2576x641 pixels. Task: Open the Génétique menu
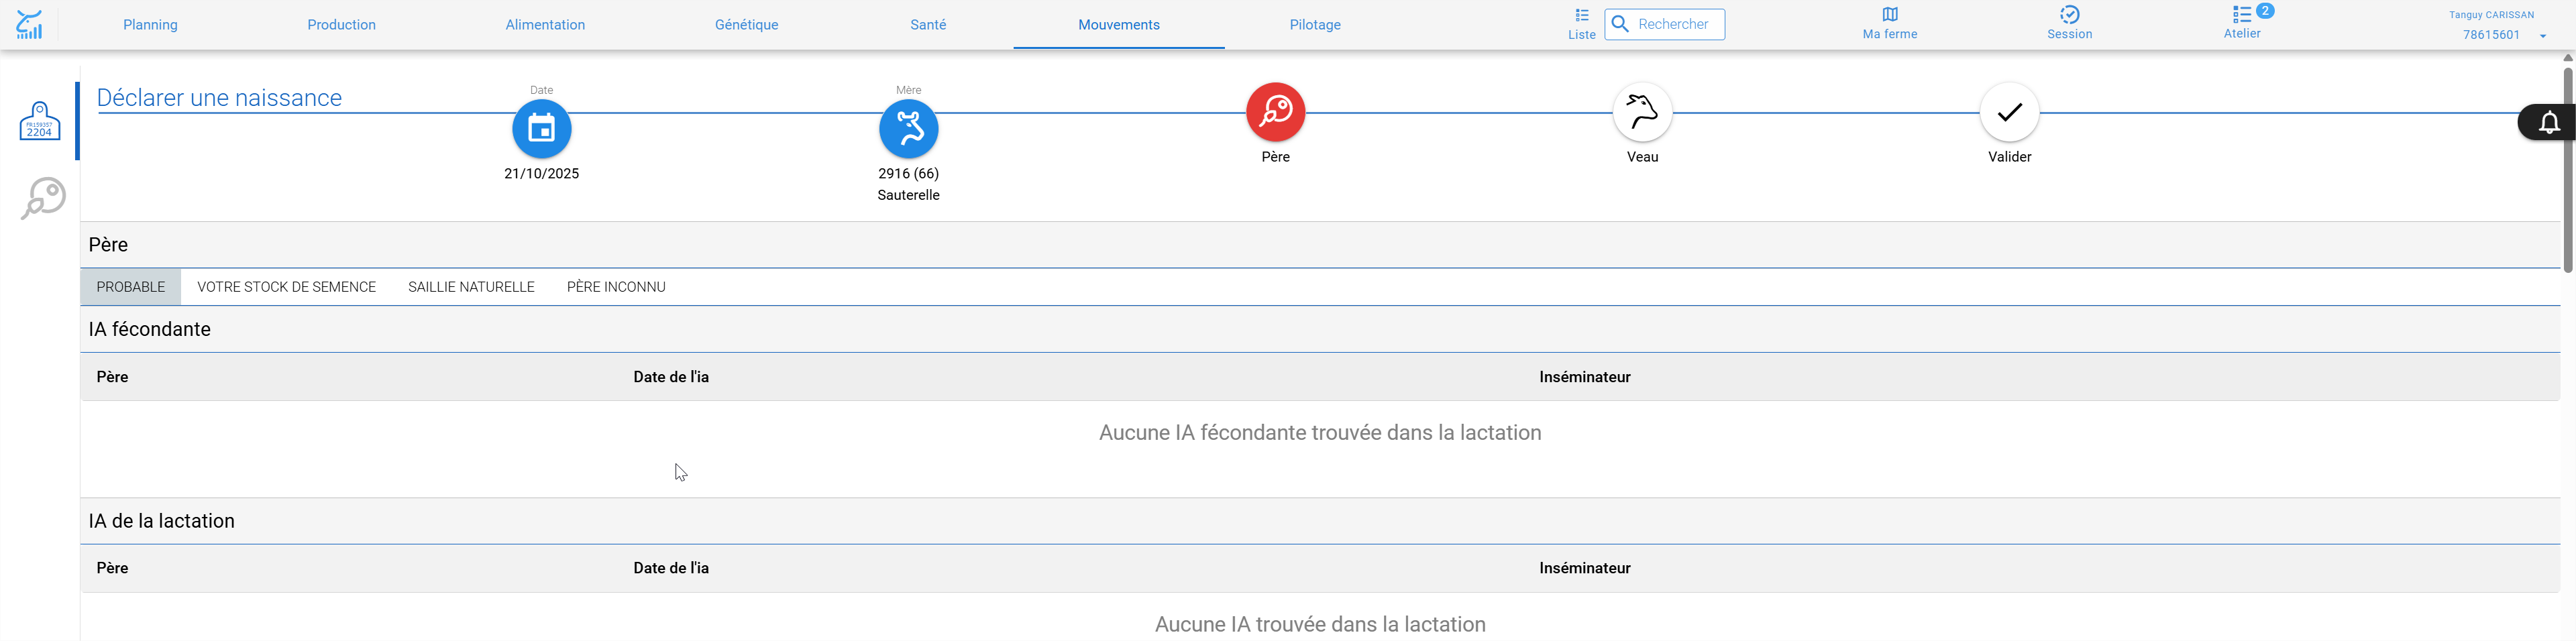746,25
